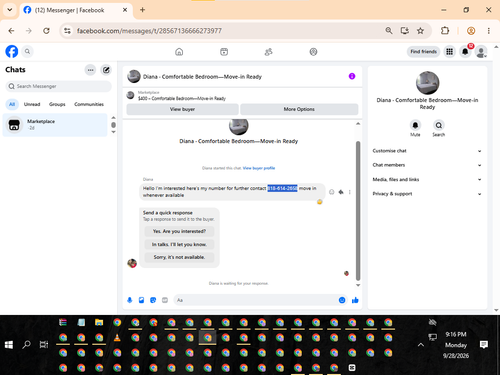Expand Customise chat section

point(427,151)
